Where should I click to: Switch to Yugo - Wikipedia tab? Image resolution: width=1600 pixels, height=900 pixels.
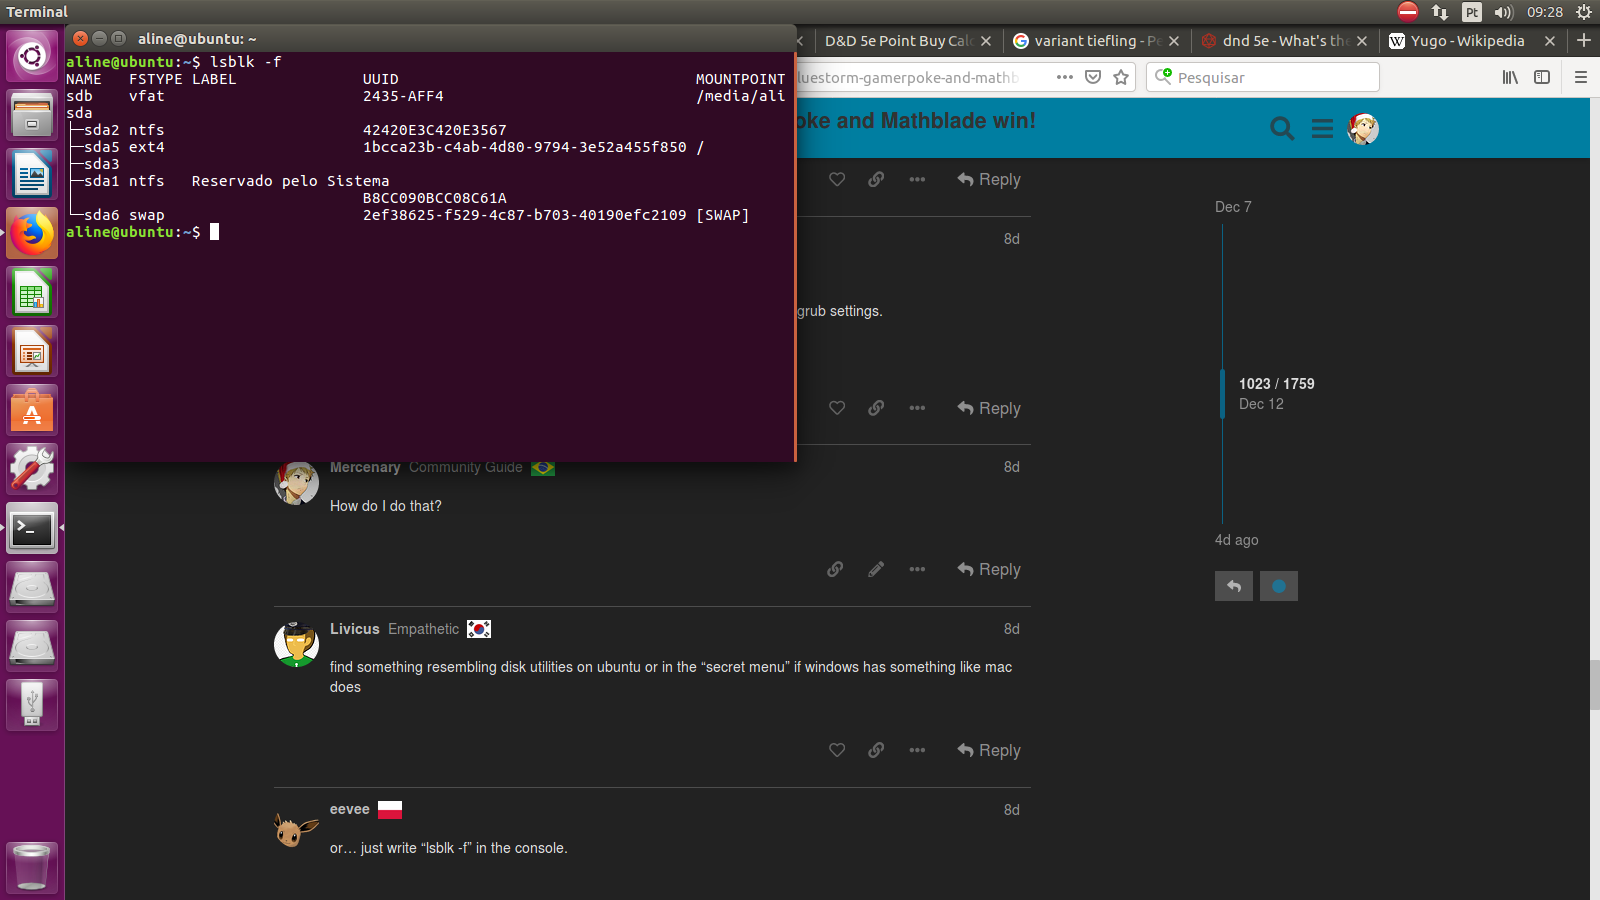tap(1467, 41)
